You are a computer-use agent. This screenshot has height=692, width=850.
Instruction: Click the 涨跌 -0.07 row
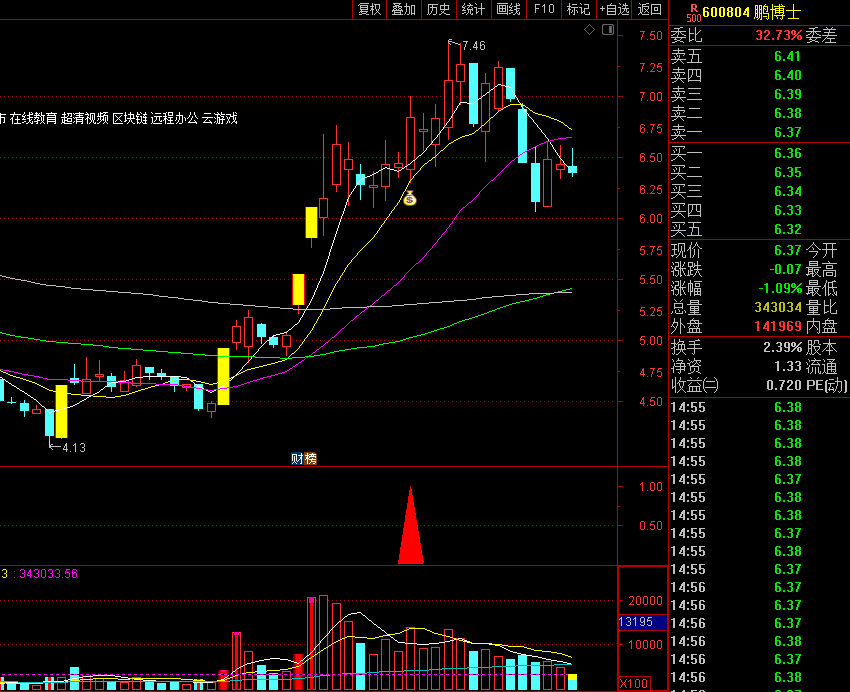pos(736,269)
